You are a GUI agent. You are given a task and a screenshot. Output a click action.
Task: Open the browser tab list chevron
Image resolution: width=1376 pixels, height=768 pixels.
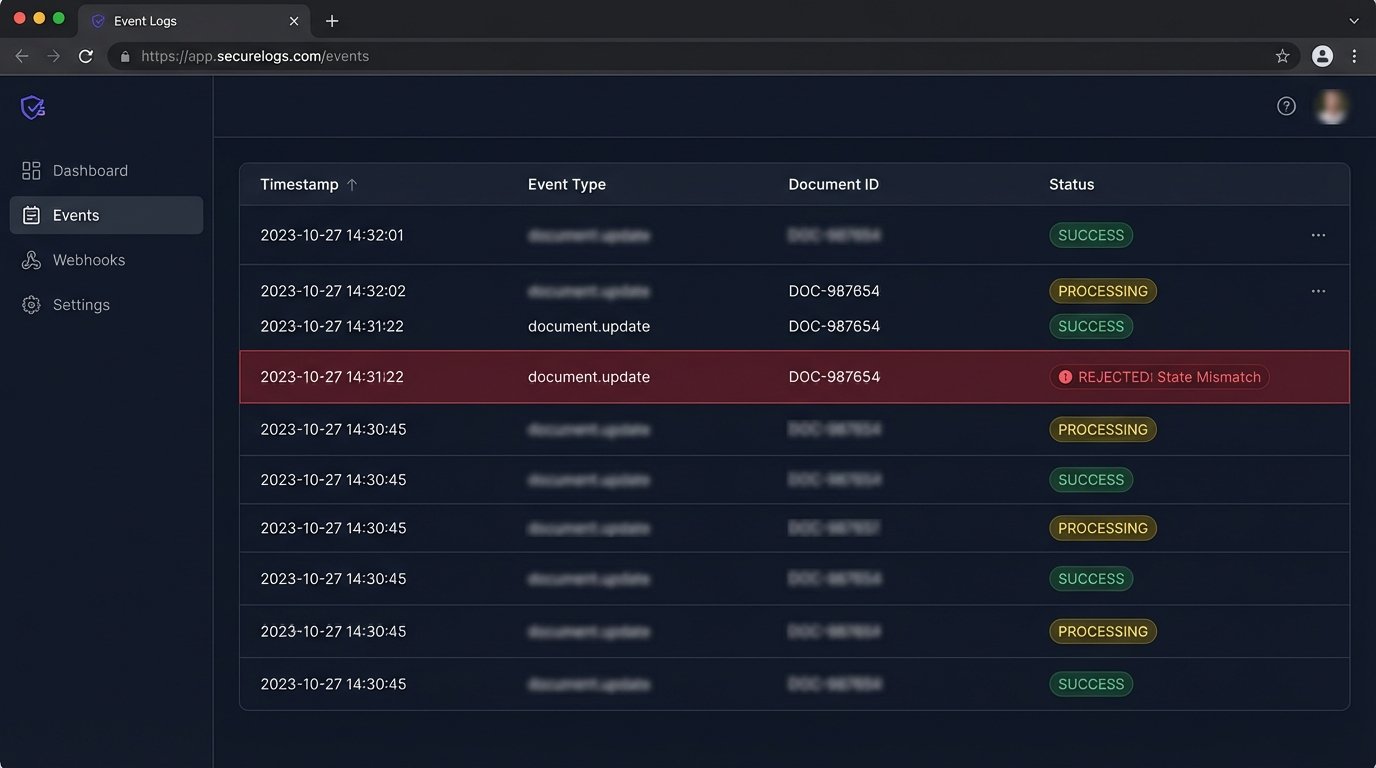tap(1354, 20)
